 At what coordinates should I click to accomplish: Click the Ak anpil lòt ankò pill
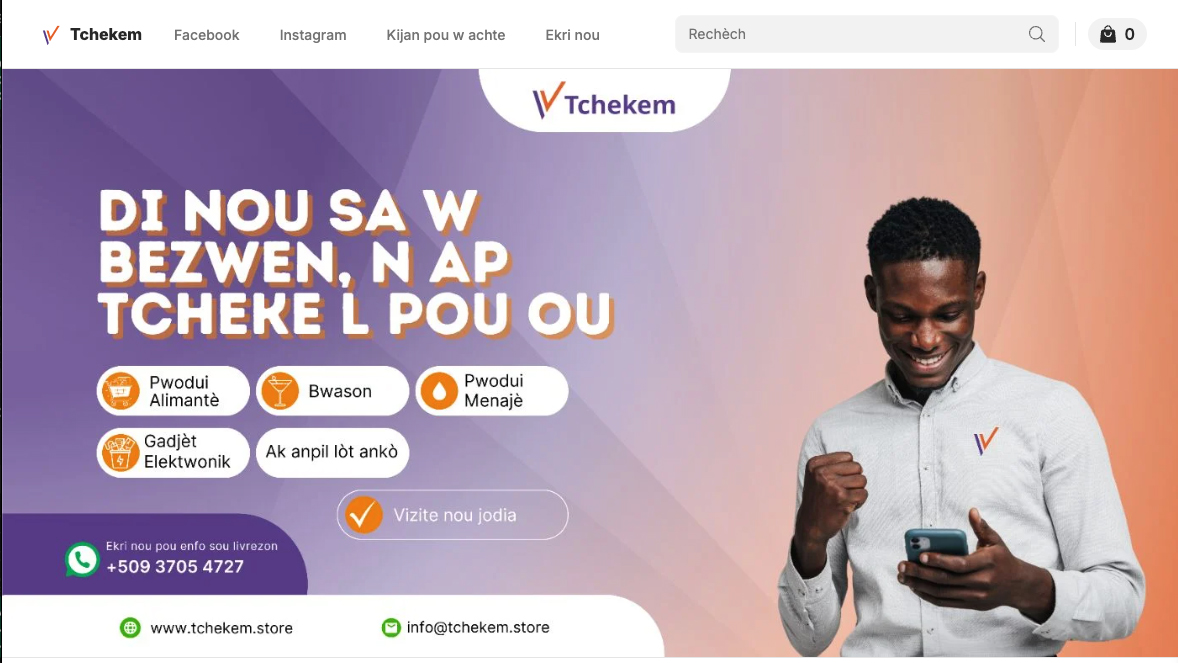pos(332,453)
